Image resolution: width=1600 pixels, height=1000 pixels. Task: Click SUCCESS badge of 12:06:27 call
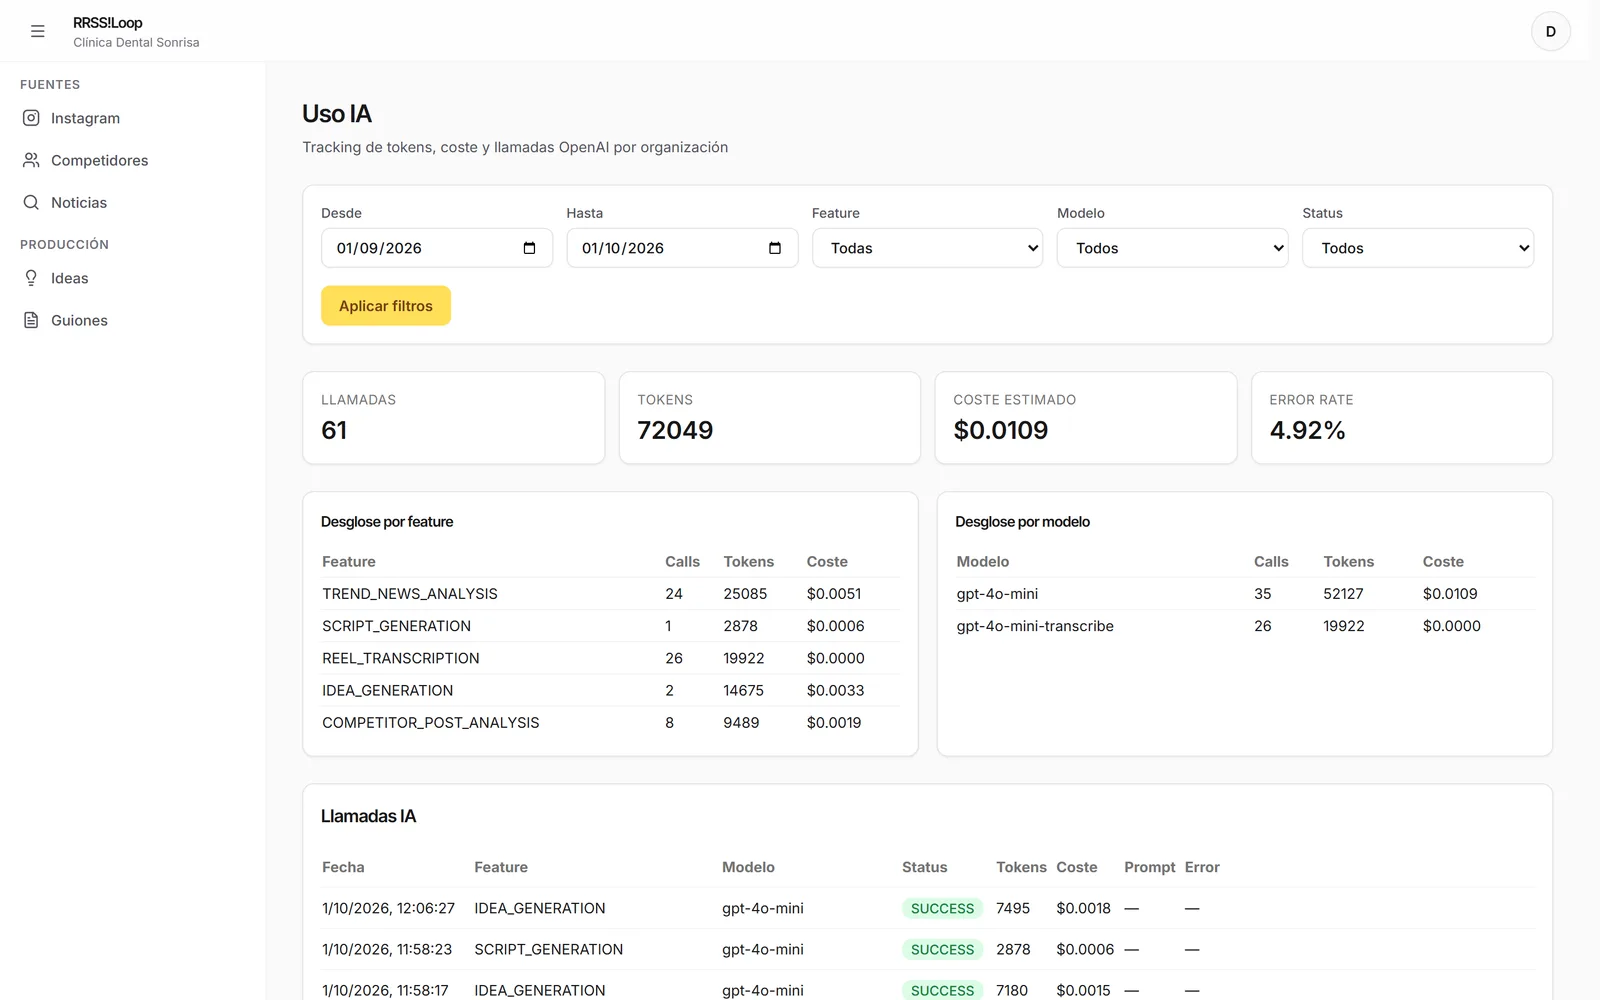(x=942, y=908)
